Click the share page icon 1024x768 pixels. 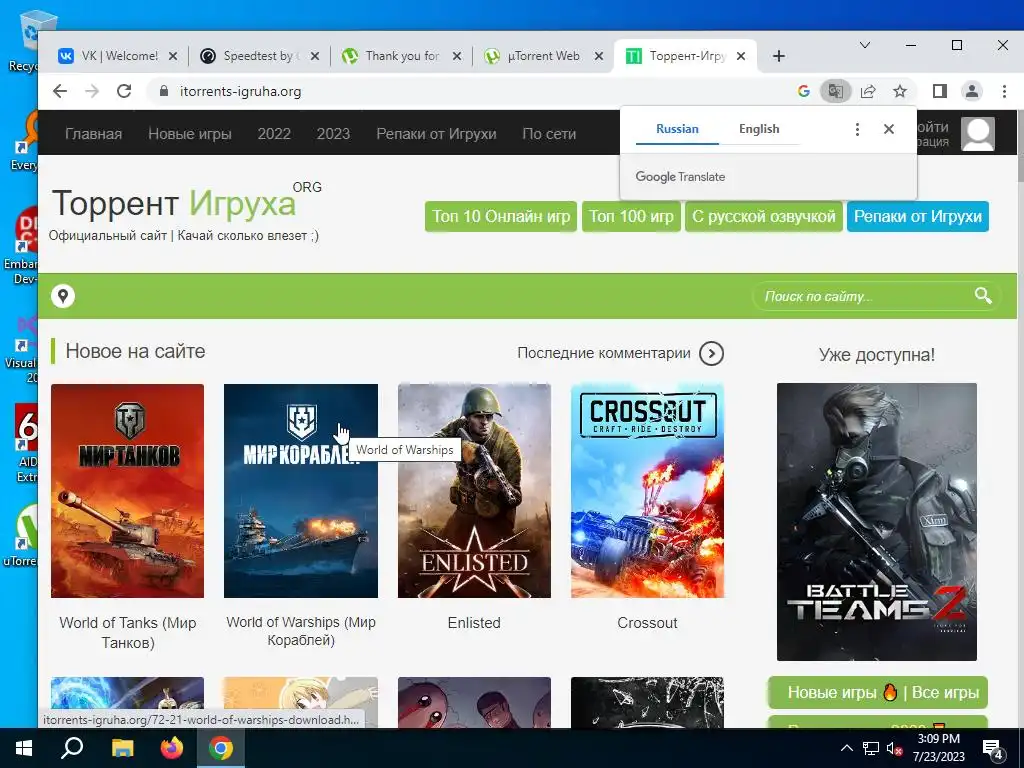click(868, 91)
